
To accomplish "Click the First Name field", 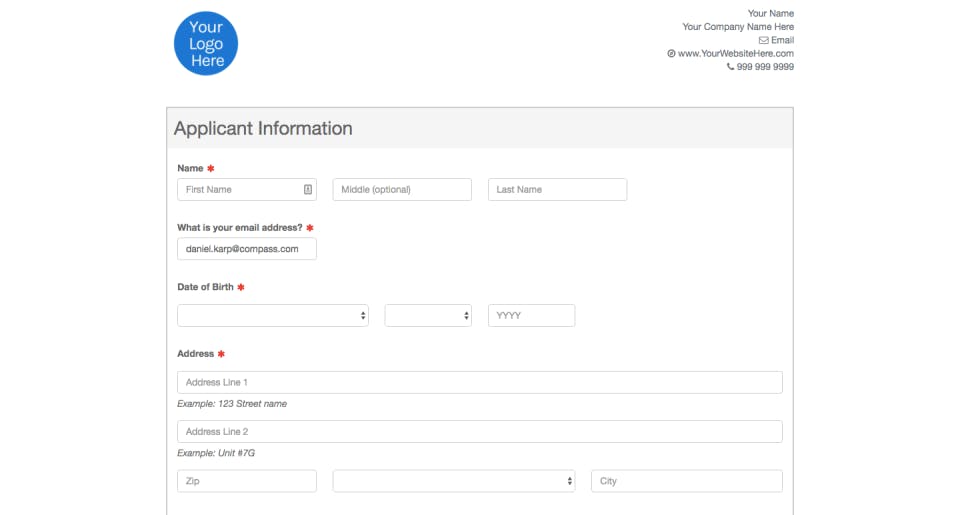I will (247, 190).
